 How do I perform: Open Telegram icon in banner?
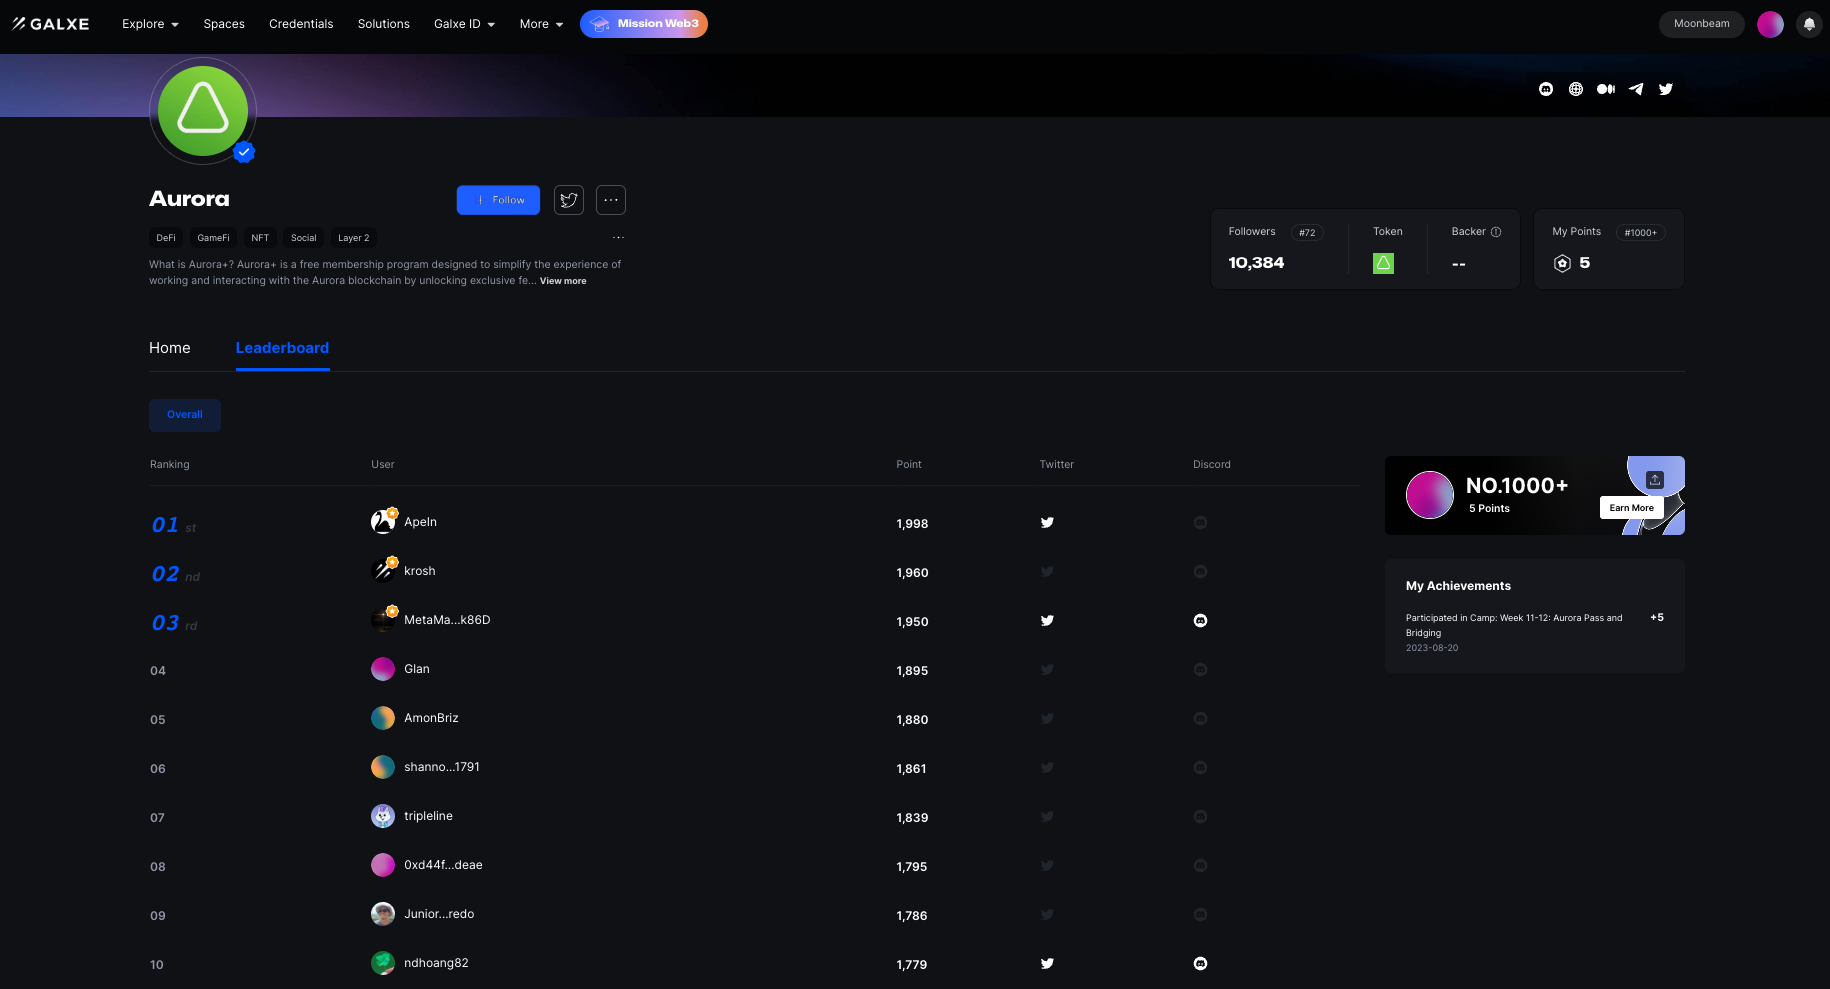[x=1636, y=89]
